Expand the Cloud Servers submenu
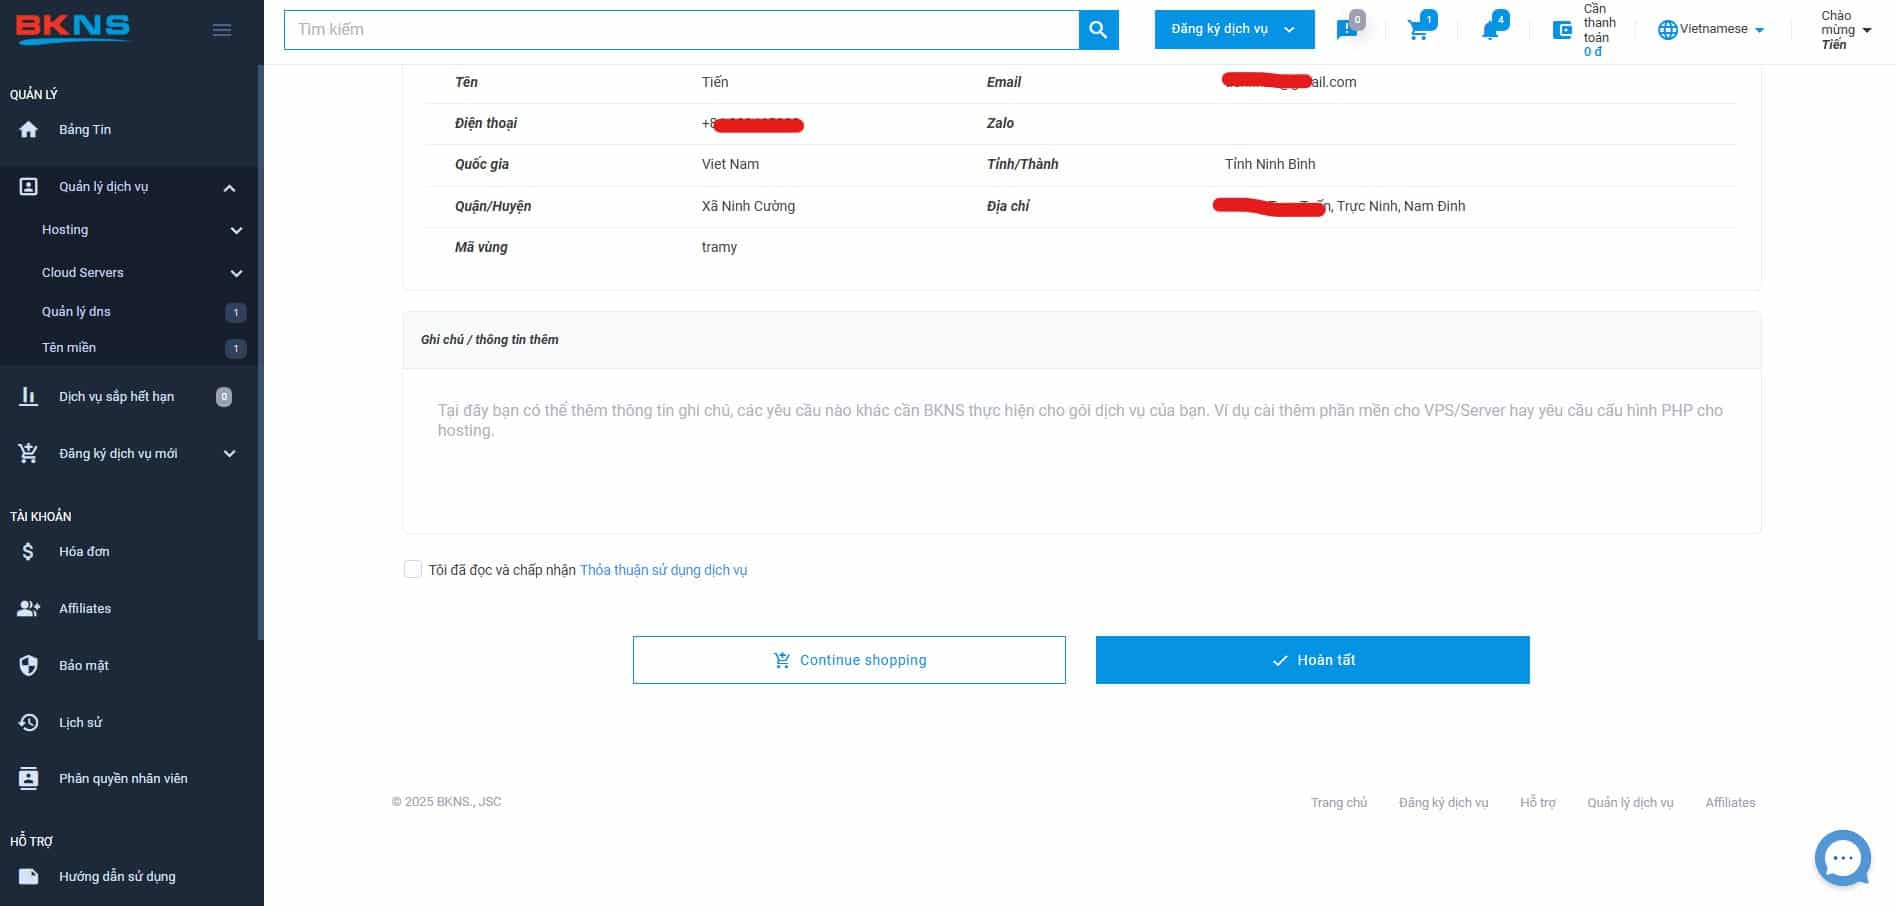The image size is (1896, 906). click(x=236, y=273)
